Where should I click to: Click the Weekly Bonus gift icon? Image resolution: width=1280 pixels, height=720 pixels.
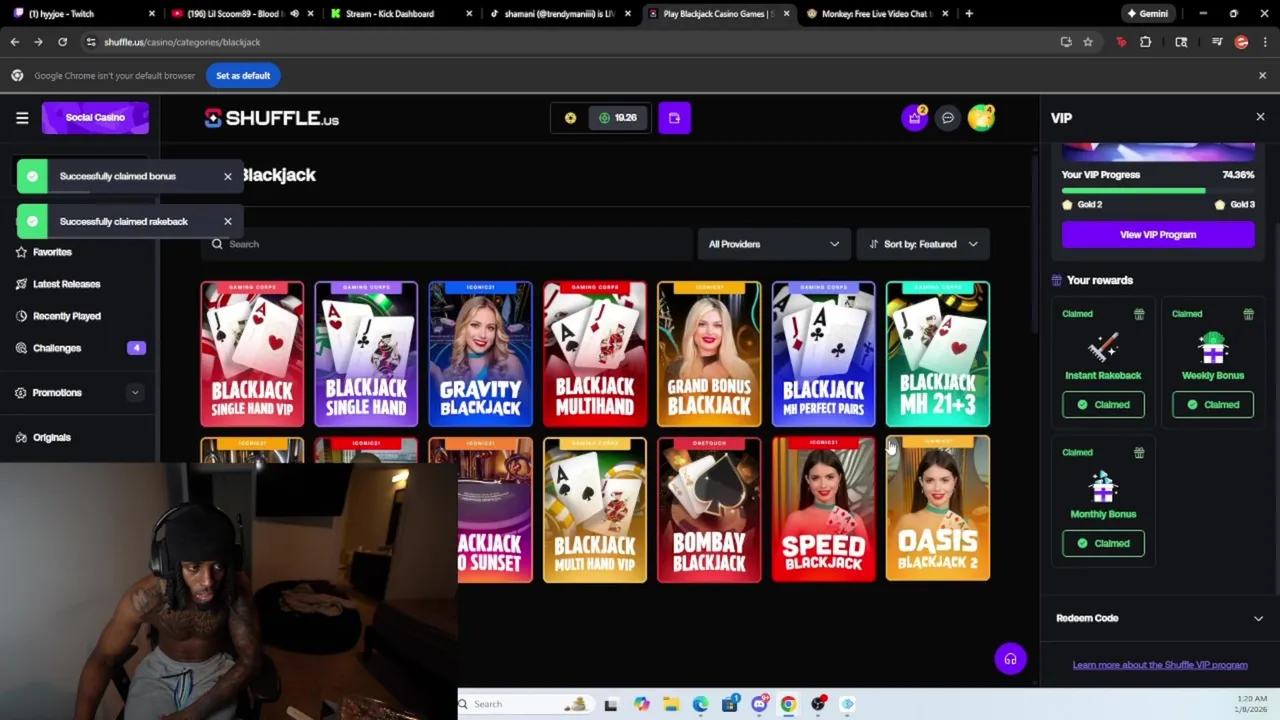point(1248,314)
